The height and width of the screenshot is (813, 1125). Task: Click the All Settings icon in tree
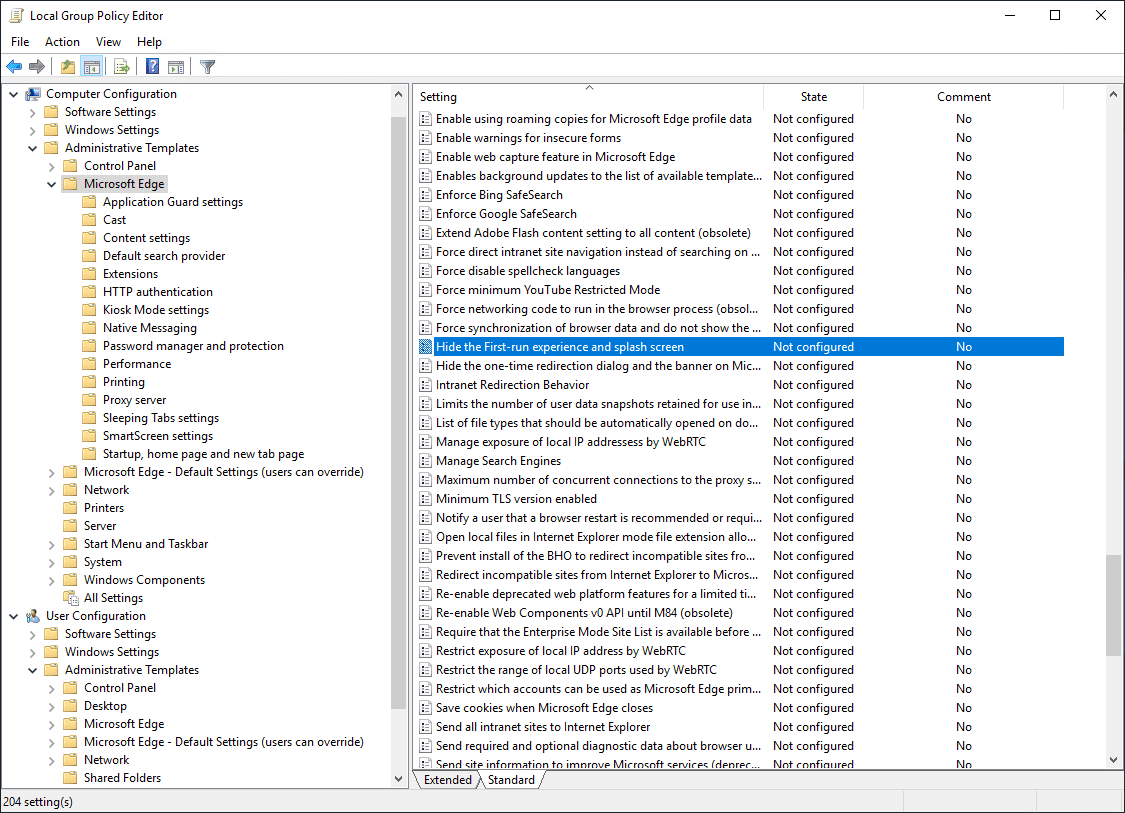70,598
